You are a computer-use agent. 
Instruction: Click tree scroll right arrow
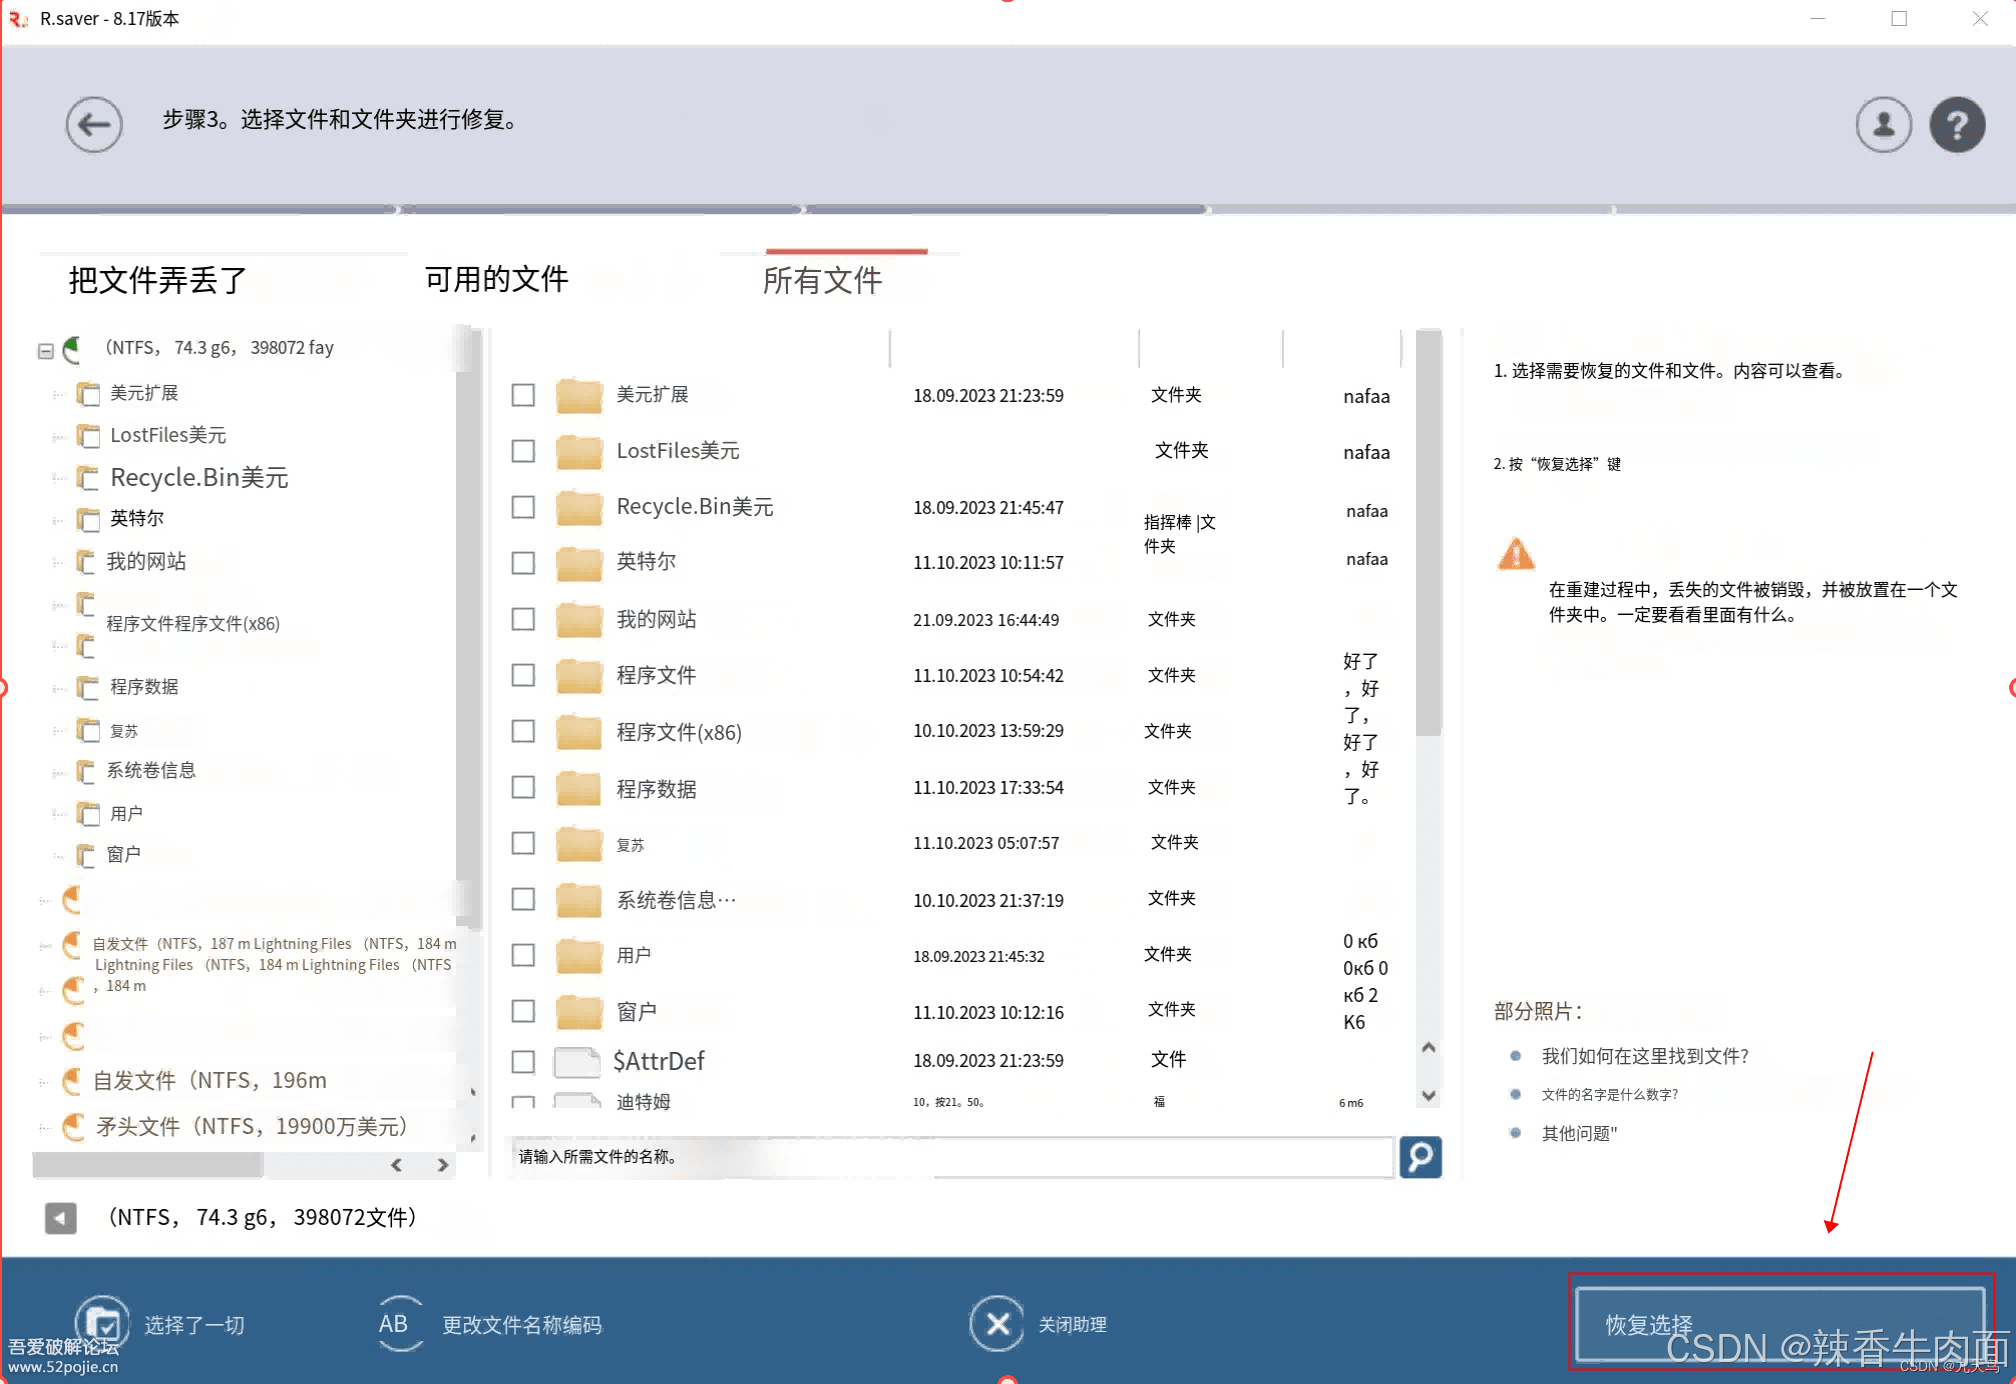443,1165
